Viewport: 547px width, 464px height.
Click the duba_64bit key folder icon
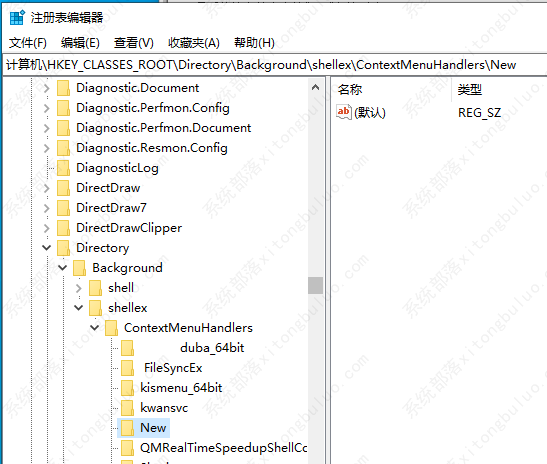[x=127, y=348]
